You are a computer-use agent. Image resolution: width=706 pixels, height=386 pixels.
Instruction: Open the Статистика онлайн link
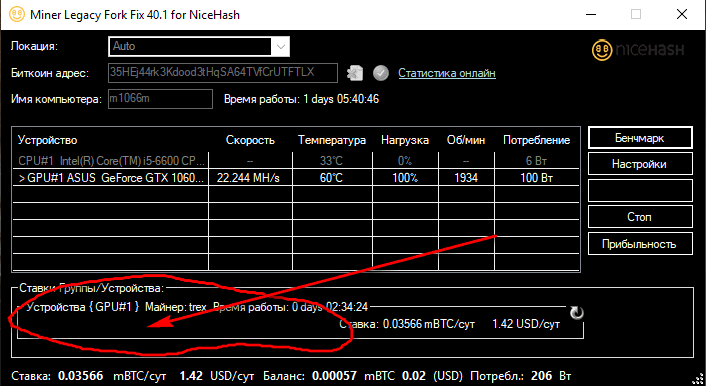(447, 73)
